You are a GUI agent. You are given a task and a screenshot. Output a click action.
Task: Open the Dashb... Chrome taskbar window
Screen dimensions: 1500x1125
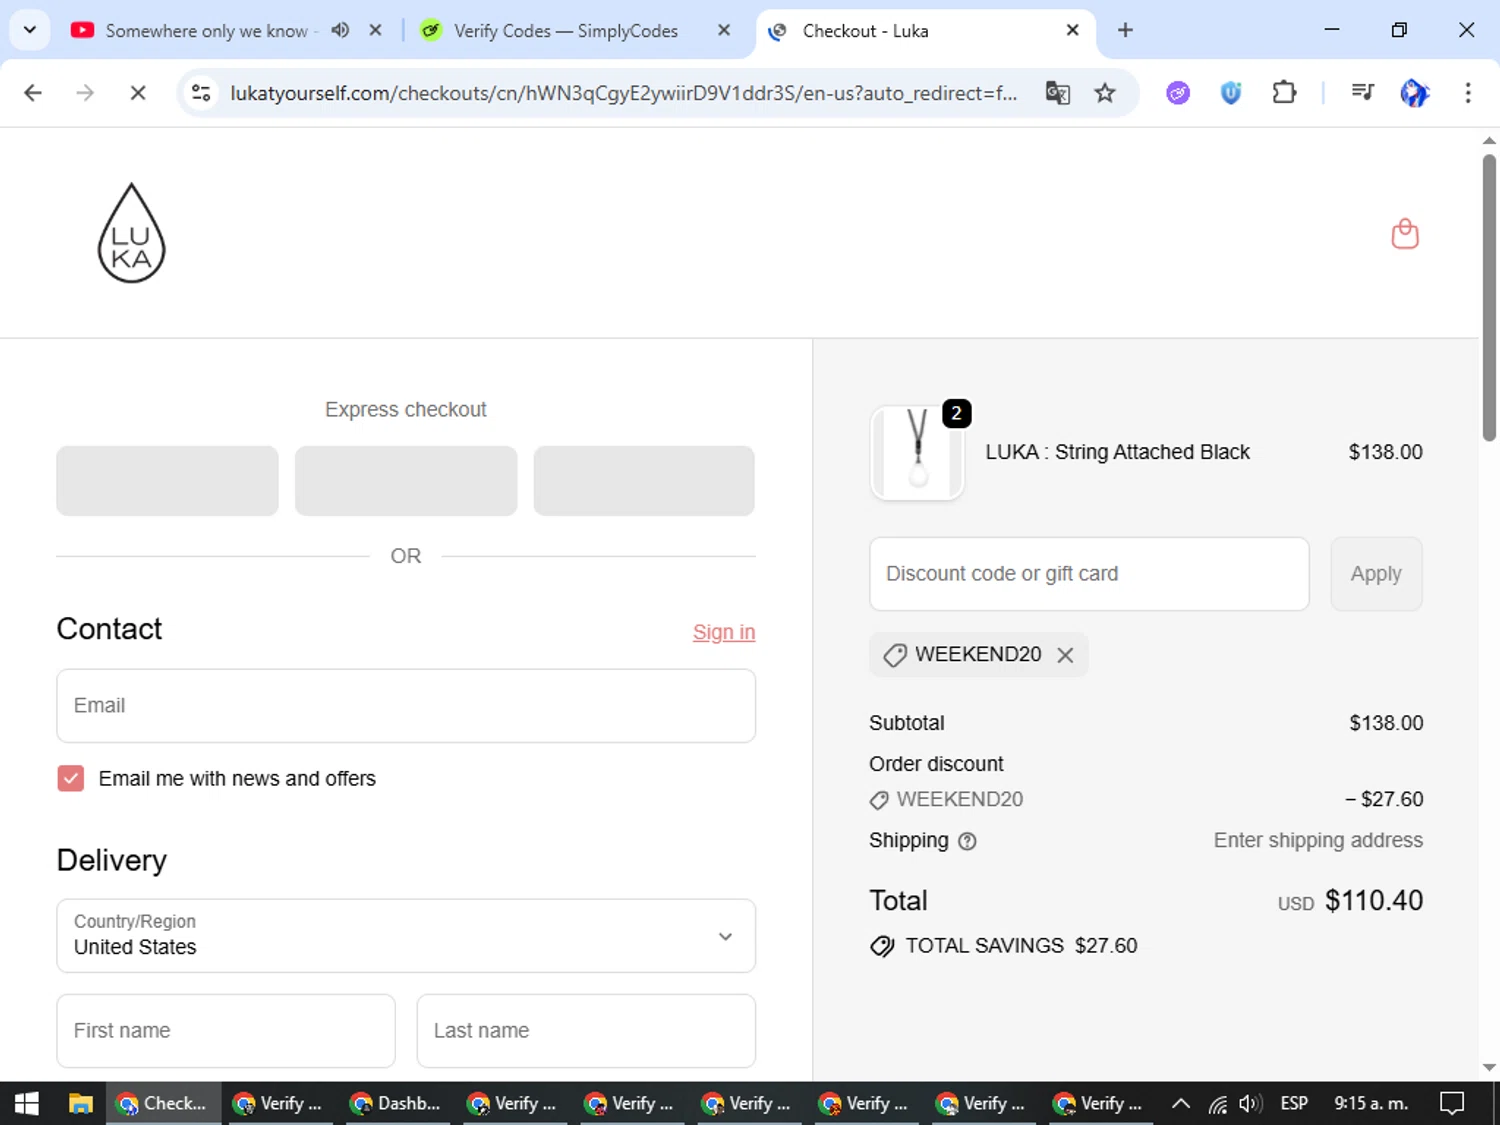pos(397,1103)
